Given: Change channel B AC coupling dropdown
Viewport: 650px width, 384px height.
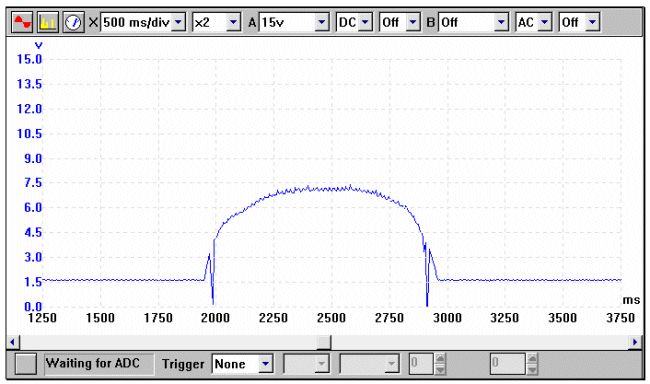Looking at the screenshot, I should (545, 22).
